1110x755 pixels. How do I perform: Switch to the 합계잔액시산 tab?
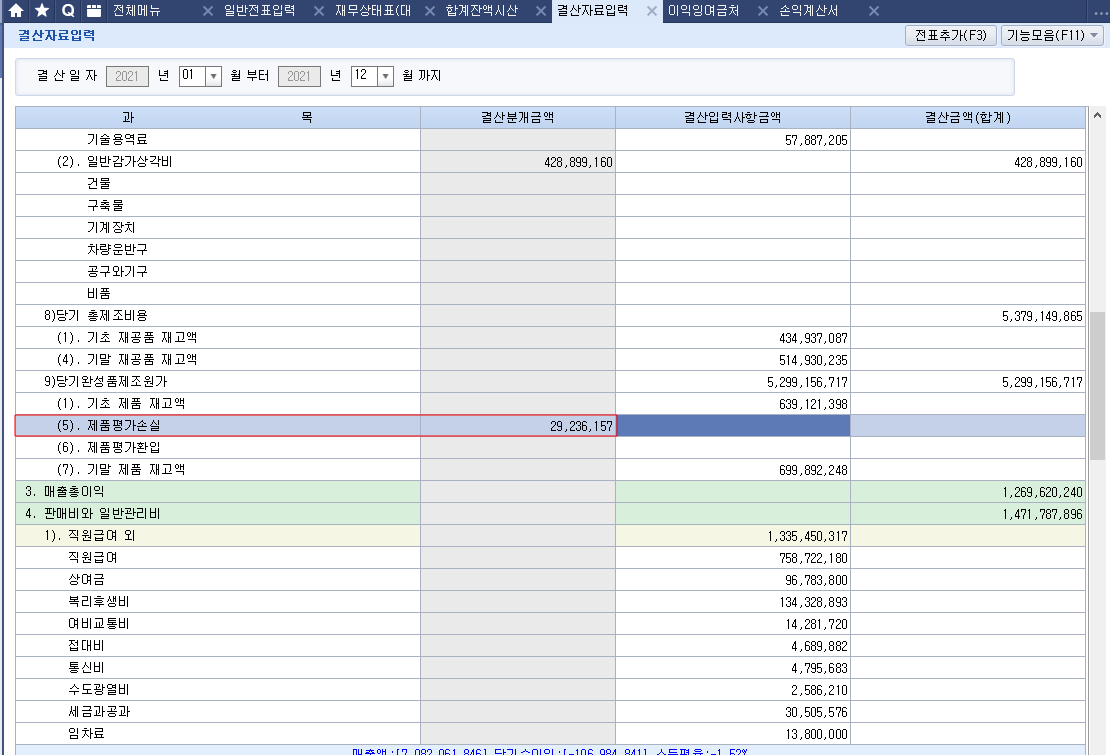[x=484, y=11]
